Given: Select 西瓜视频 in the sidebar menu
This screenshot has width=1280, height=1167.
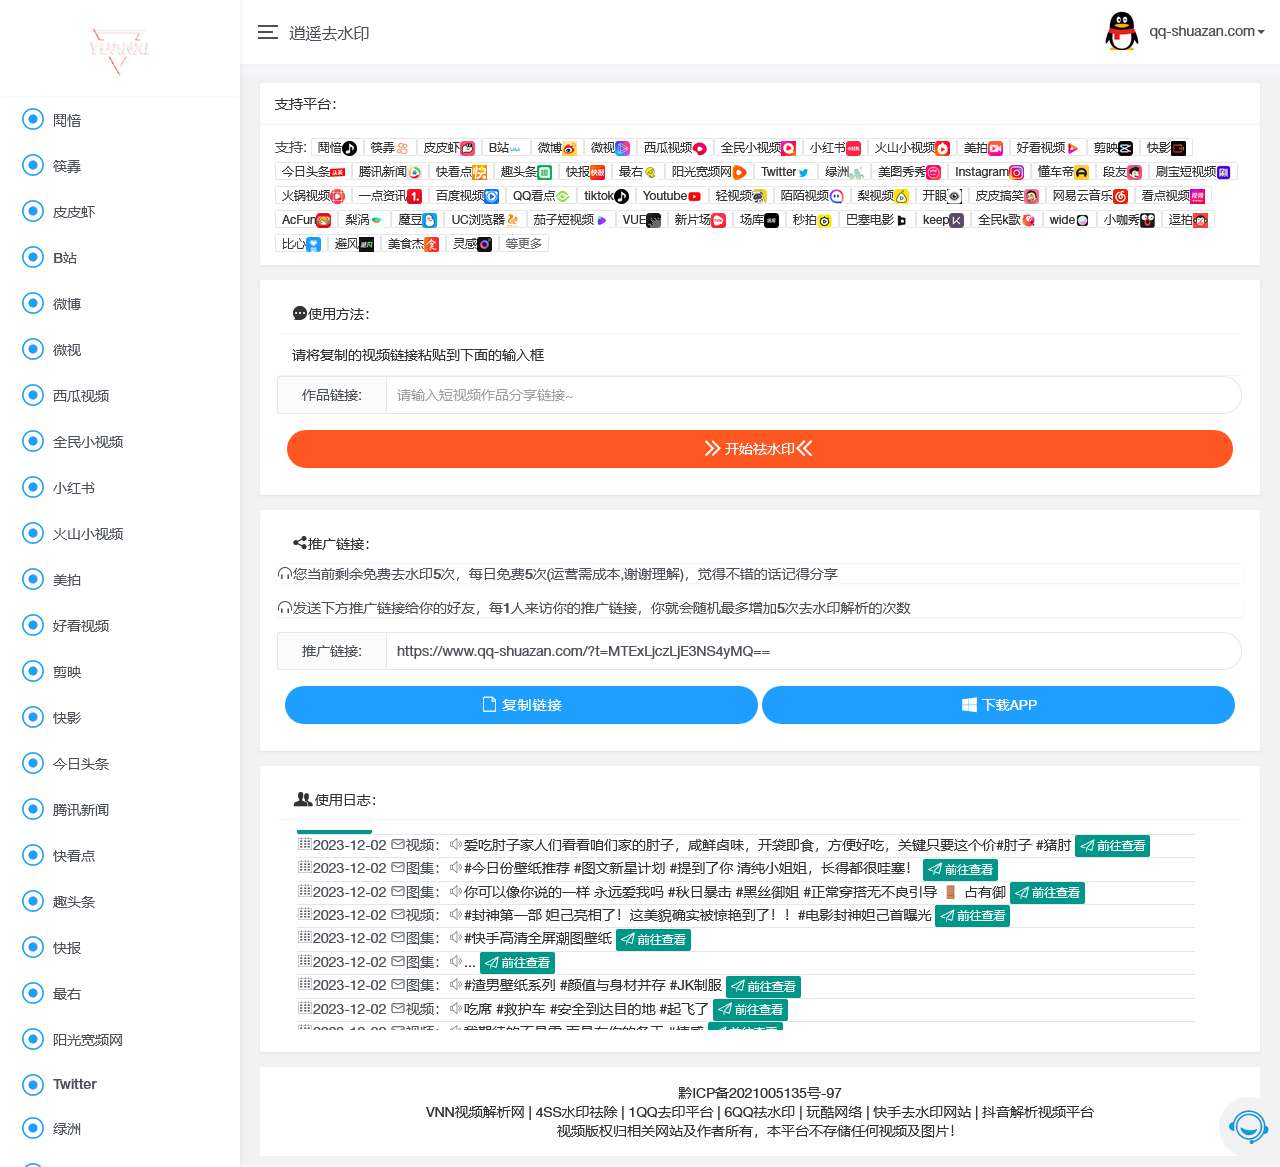Looking at the screenshot, I should [x=81, y=395].
